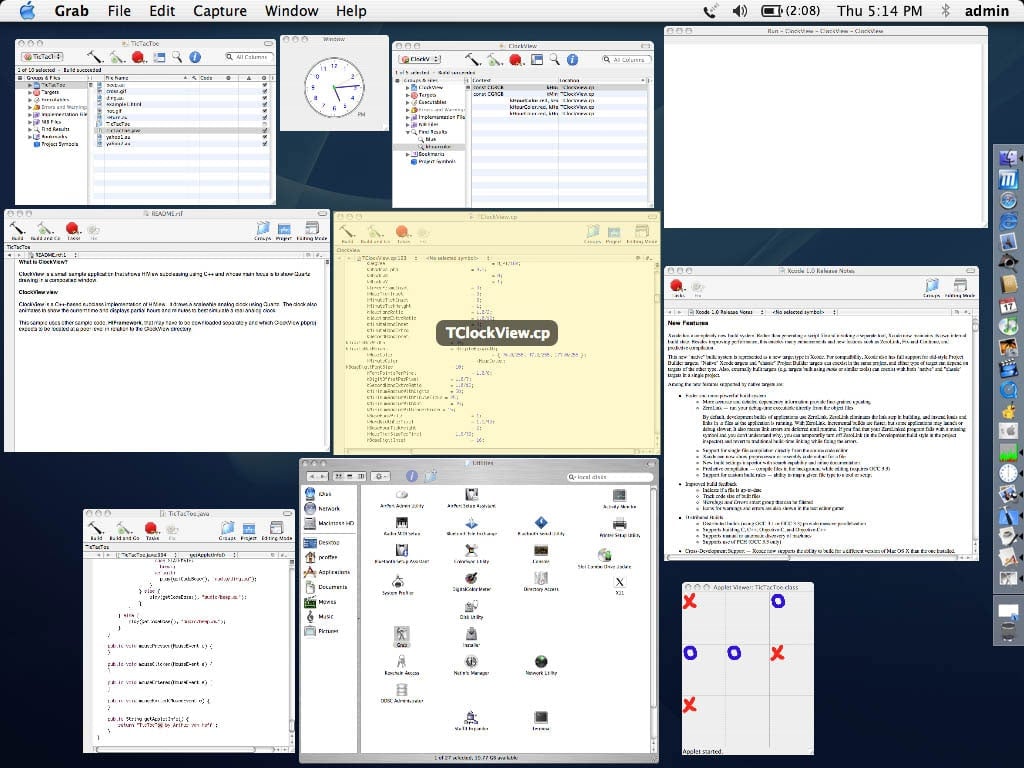Click the Release Notes horizontal scrollbar

[x=818, y=557]
